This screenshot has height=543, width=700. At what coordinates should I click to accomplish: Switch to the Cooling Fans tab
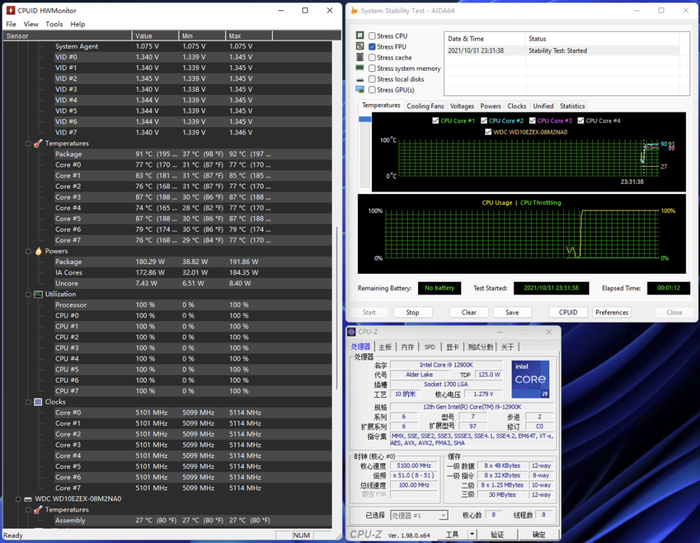425,106
